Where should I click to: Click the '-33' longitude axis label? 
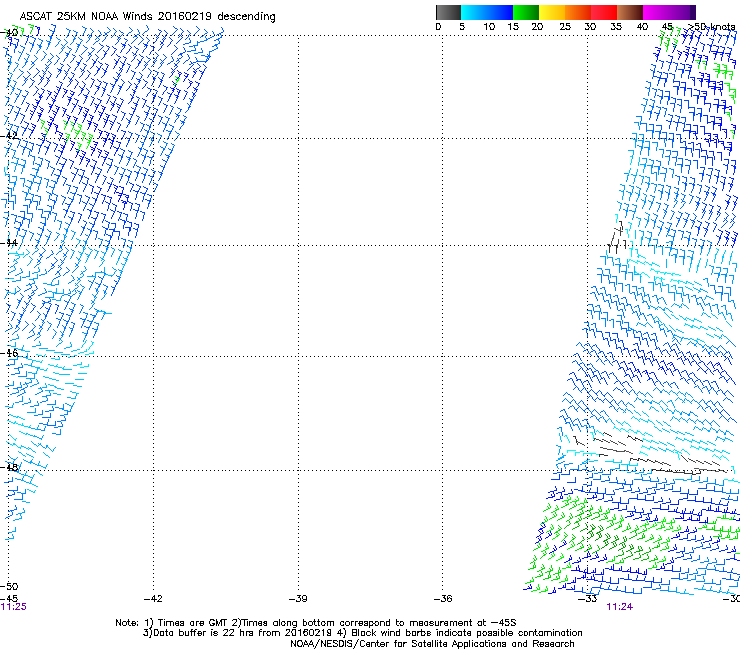click(x=588, y=599)
